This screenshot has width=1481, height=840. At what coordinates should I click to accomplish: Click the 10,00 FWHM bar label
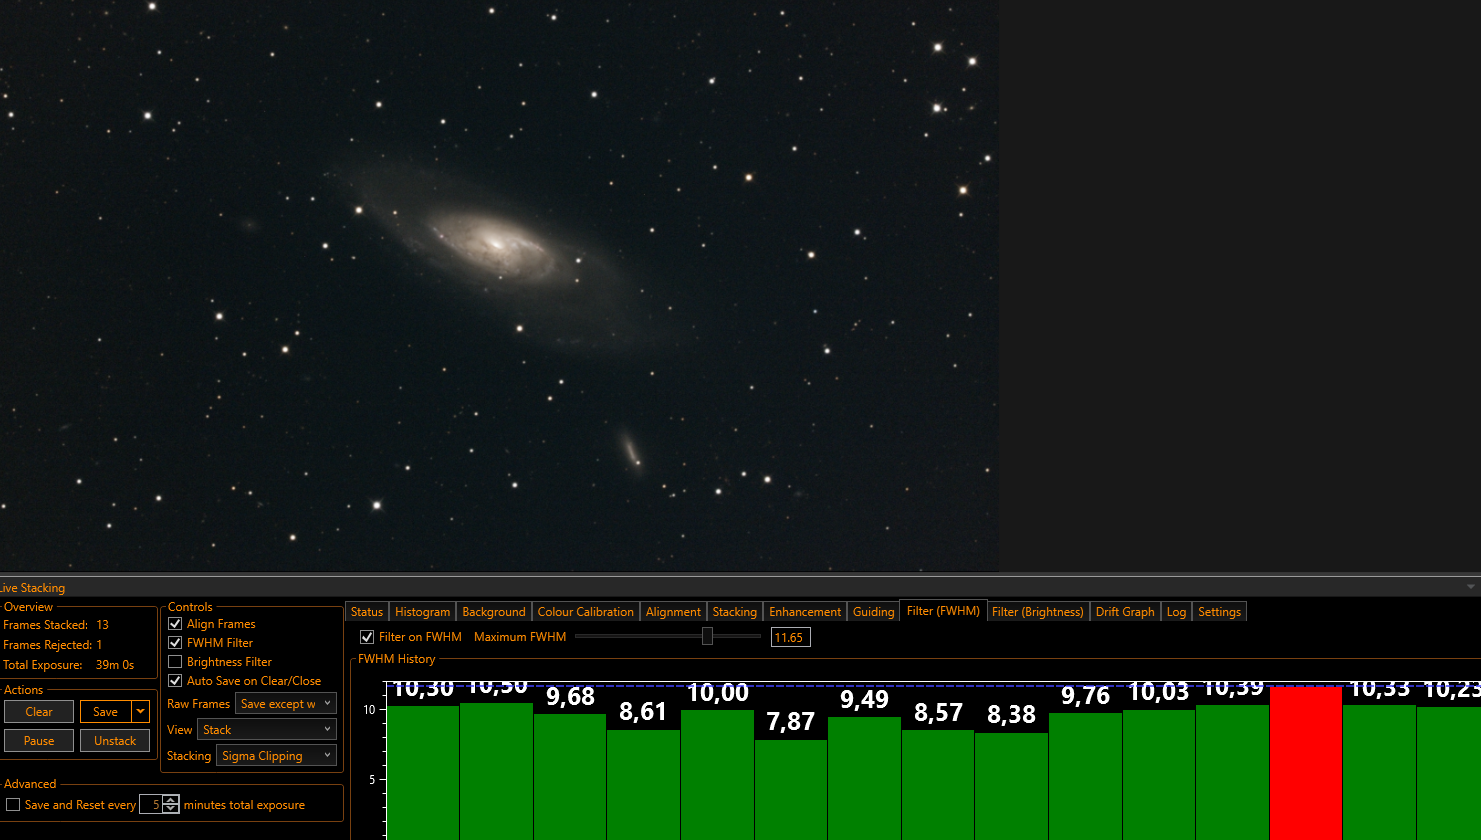click(x=718, y=693)
